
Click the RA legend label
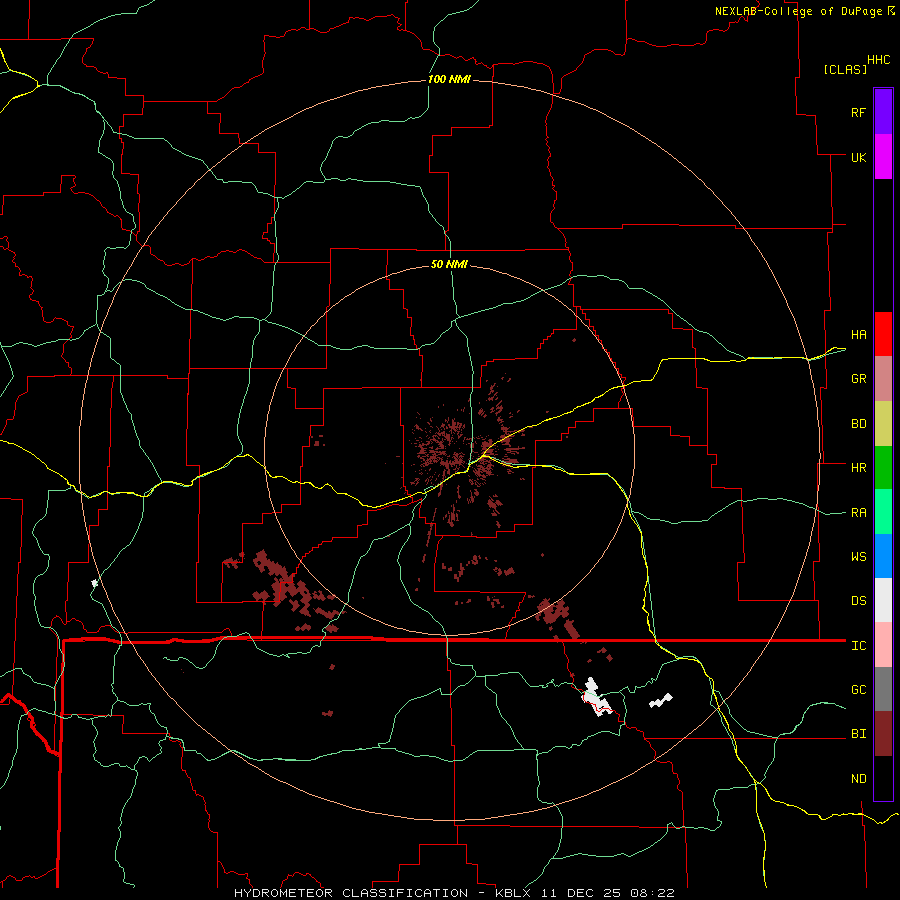point(858,513)
